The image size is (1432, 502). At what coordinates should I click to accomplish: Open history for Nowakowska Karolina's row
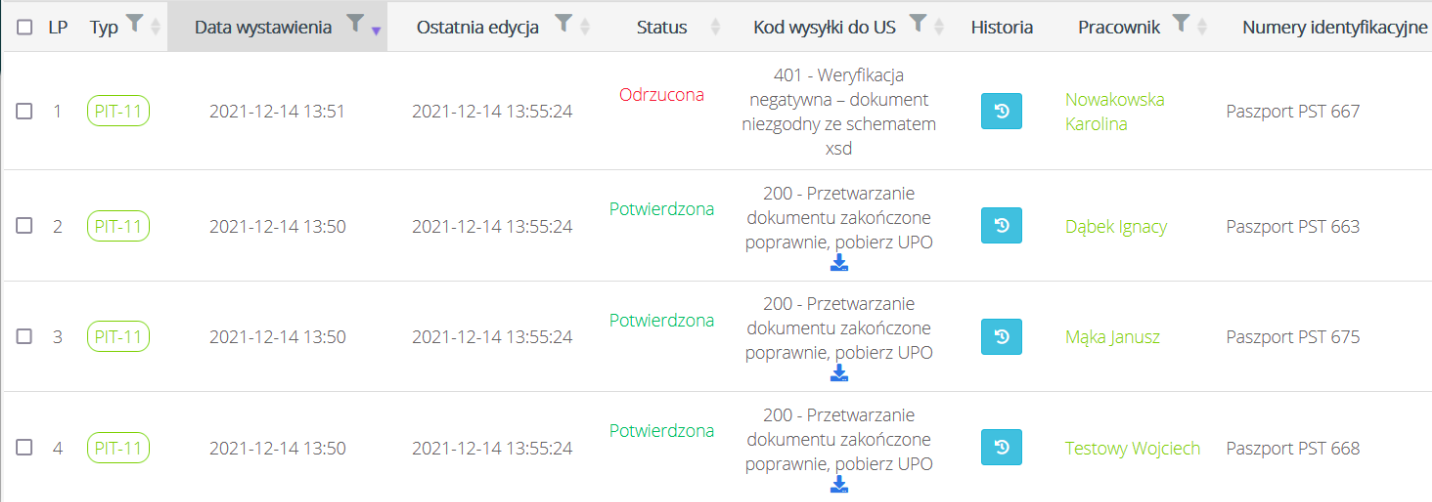1001,111
